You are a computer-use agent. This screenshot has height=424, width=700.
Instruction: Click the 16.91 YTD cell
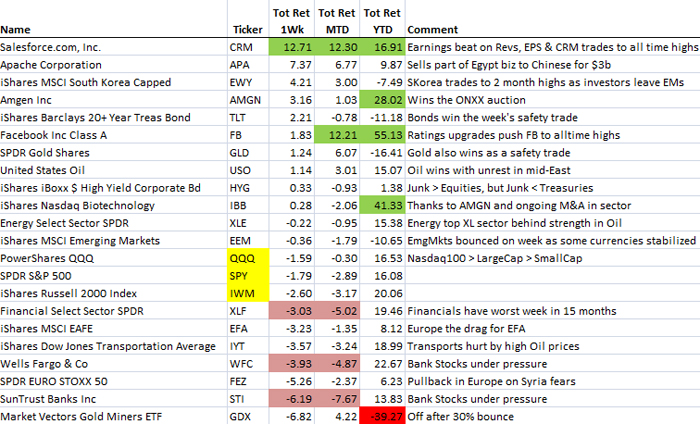coord(383,47)
